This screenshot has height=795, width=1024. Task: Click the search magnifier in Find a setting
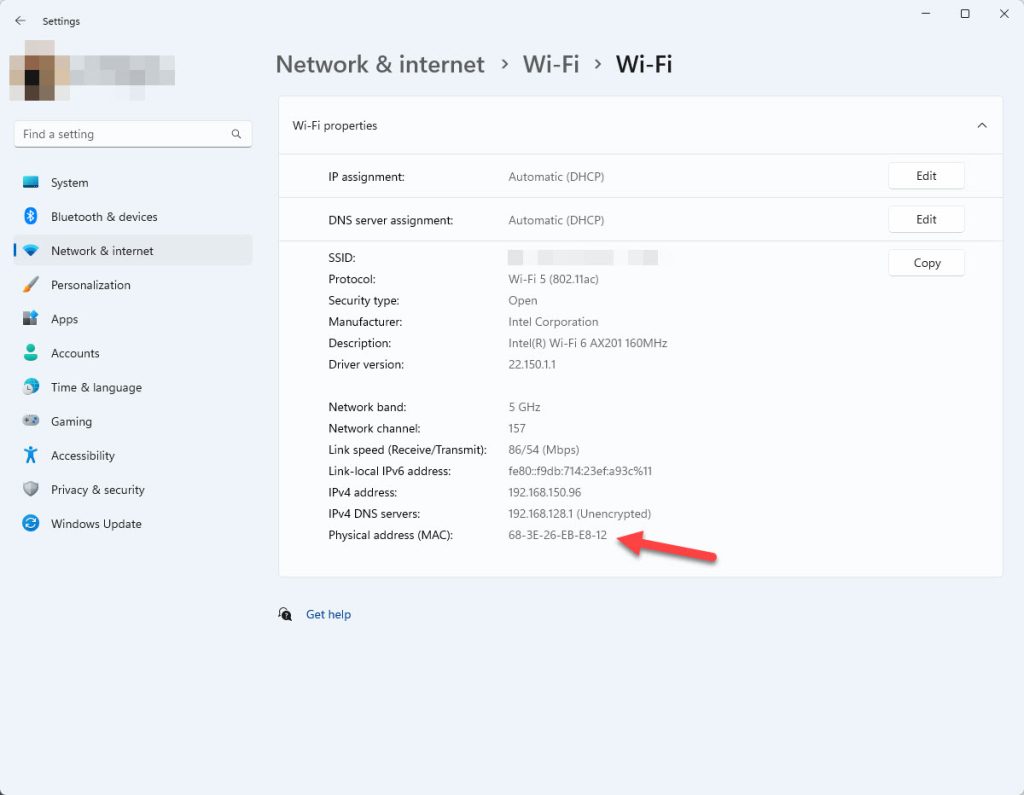pos(236,133)
